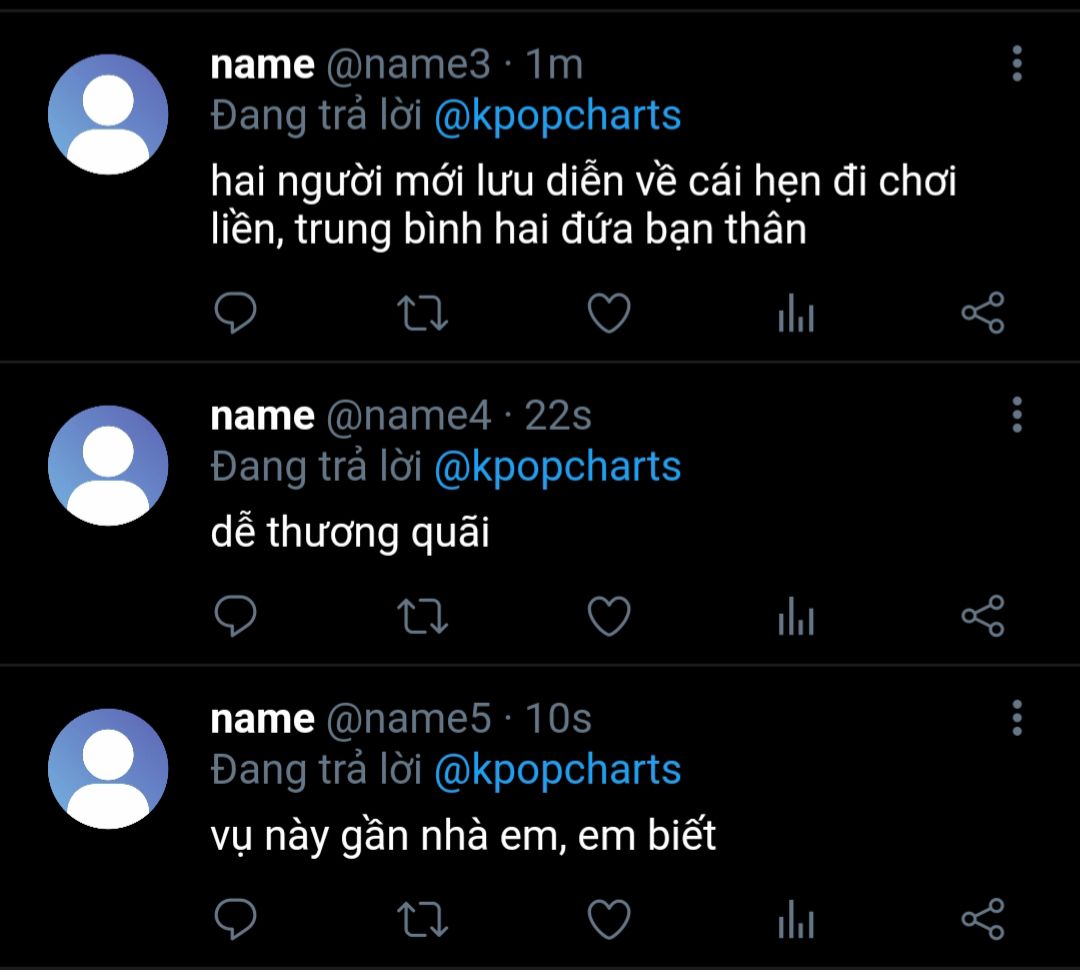Retweet the @name3 reply
Image resolution: width=1080 pixels, height=970 pixels.
pyautogui.click(x=422, y=314)
